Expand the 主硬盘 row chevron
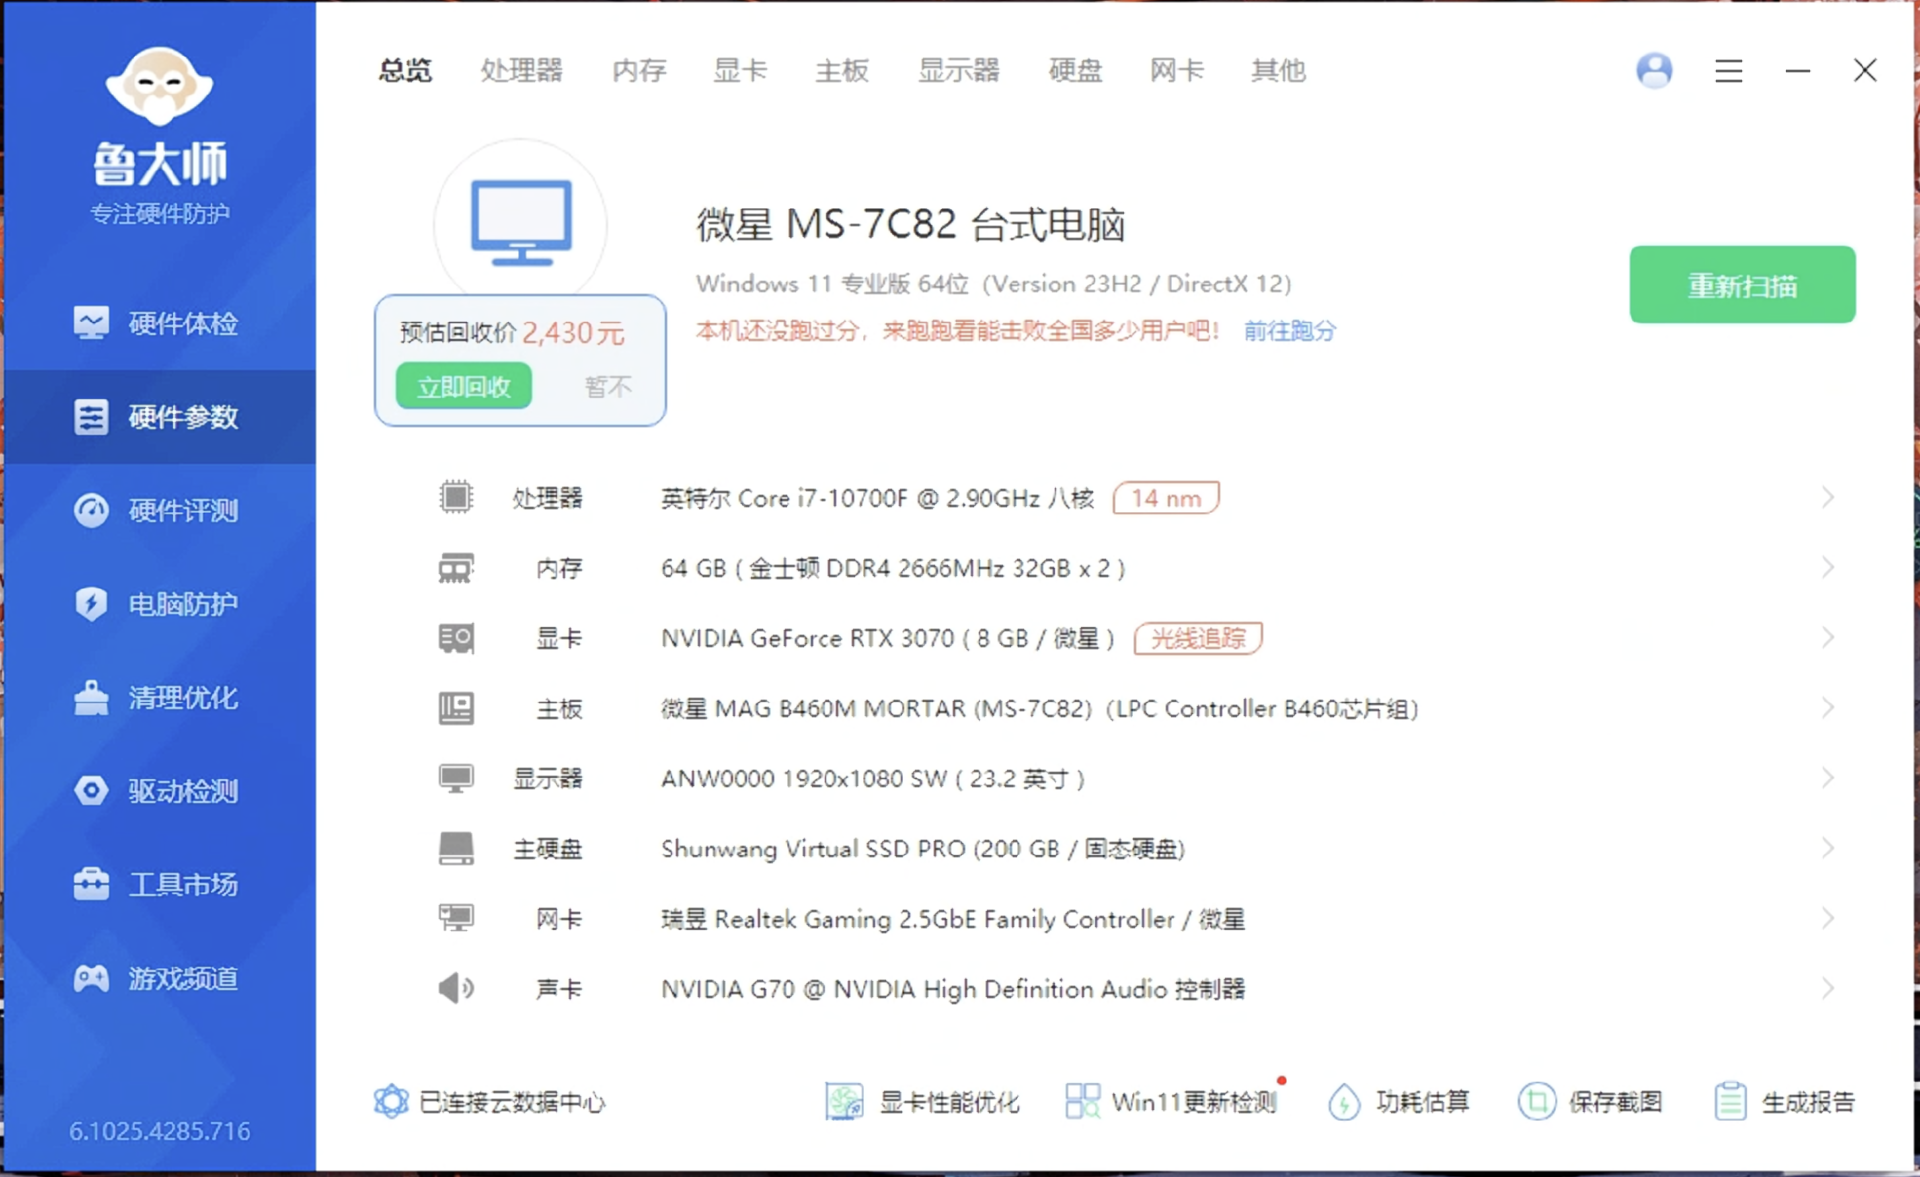Screen dimensions: 1920x1177 click(x=1828, y=848)
